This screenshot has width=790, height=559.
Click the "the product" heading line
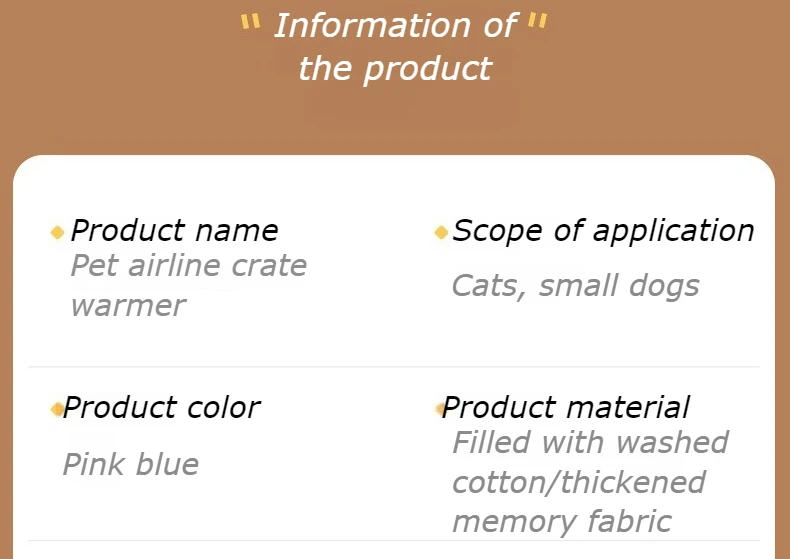coord(395,69)
